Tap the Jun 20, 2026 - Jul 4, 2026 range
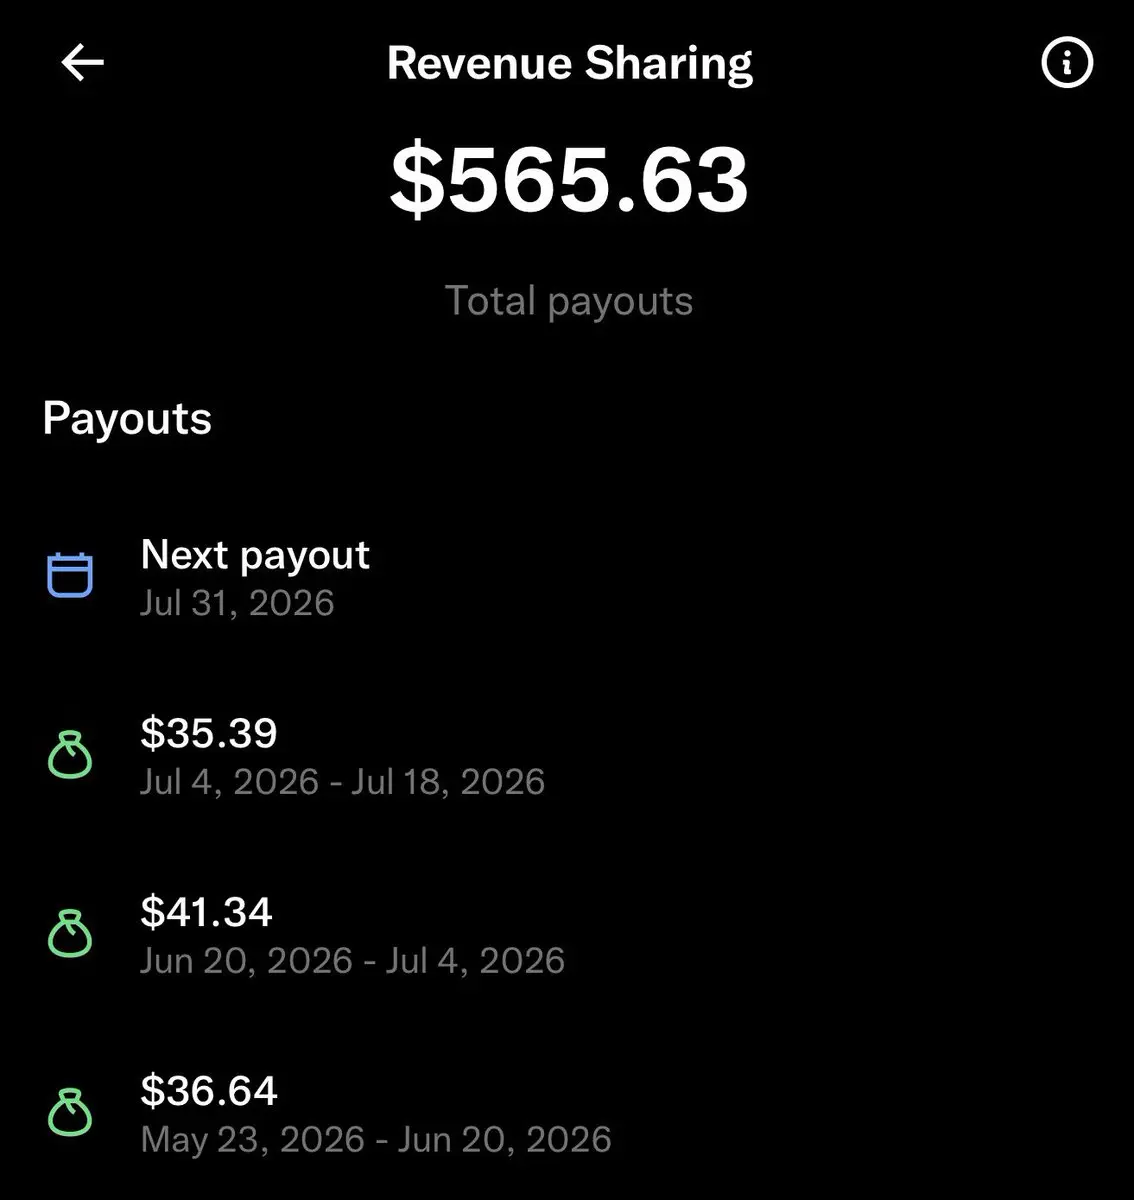Viewport: 1134px width, 1200px height. tap(352, 961)
